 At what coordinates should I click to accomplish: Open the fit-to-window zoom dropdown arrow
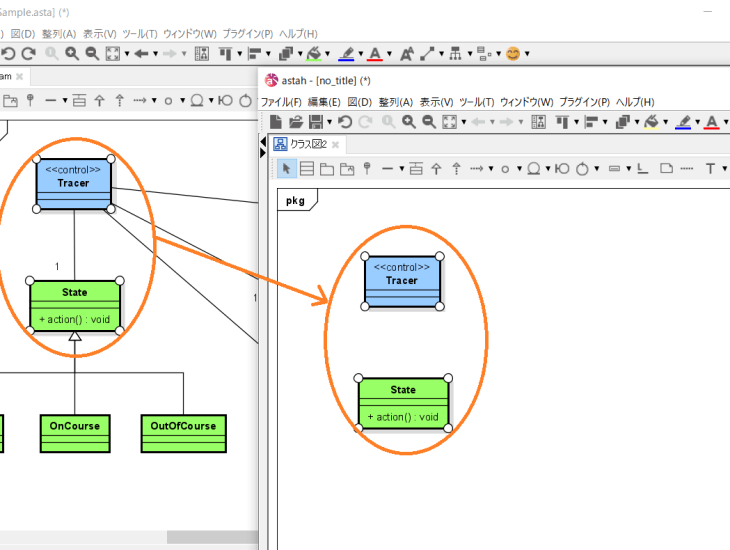(464, 122)
